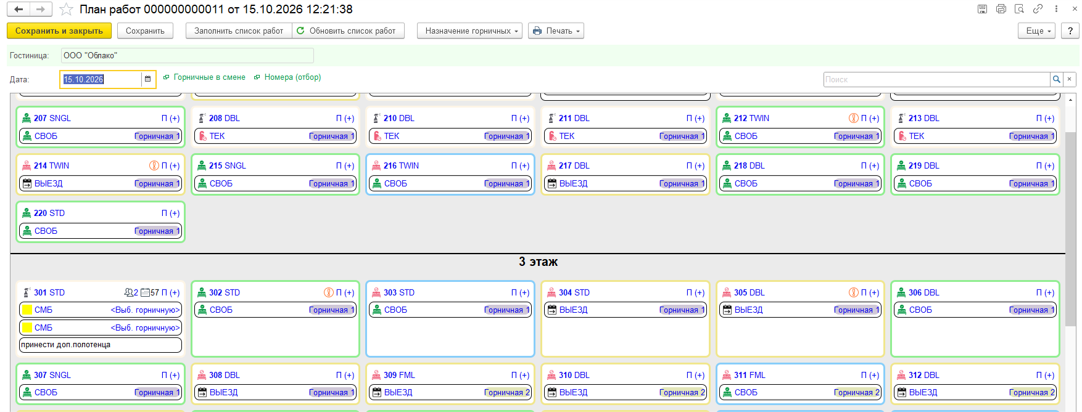Click П (+) on room 306 DBL

(1045, 293)
